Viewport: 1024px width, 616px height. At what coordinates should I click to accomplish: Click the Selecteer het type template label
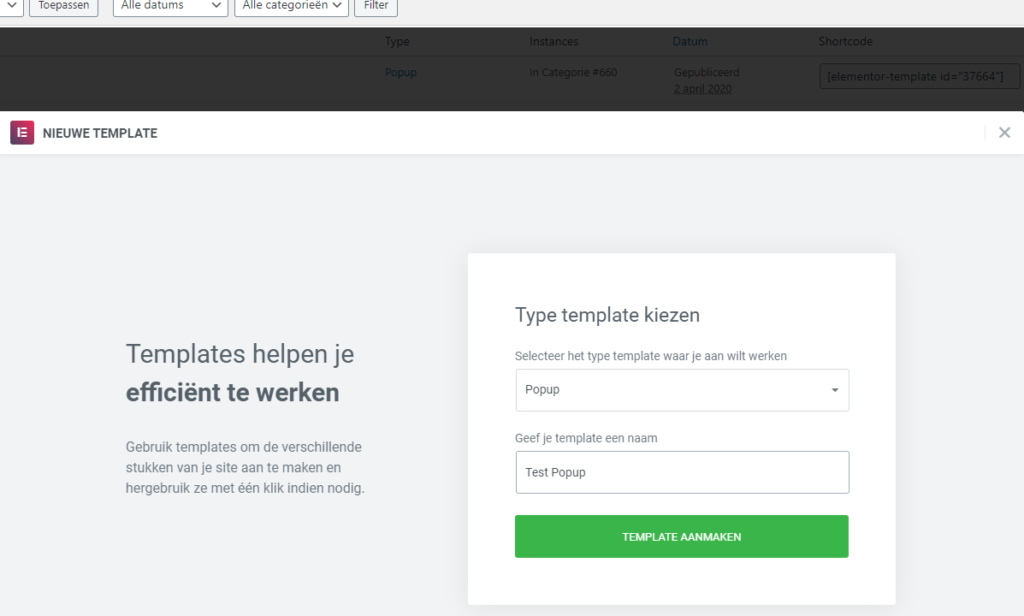tap(650, 356)
